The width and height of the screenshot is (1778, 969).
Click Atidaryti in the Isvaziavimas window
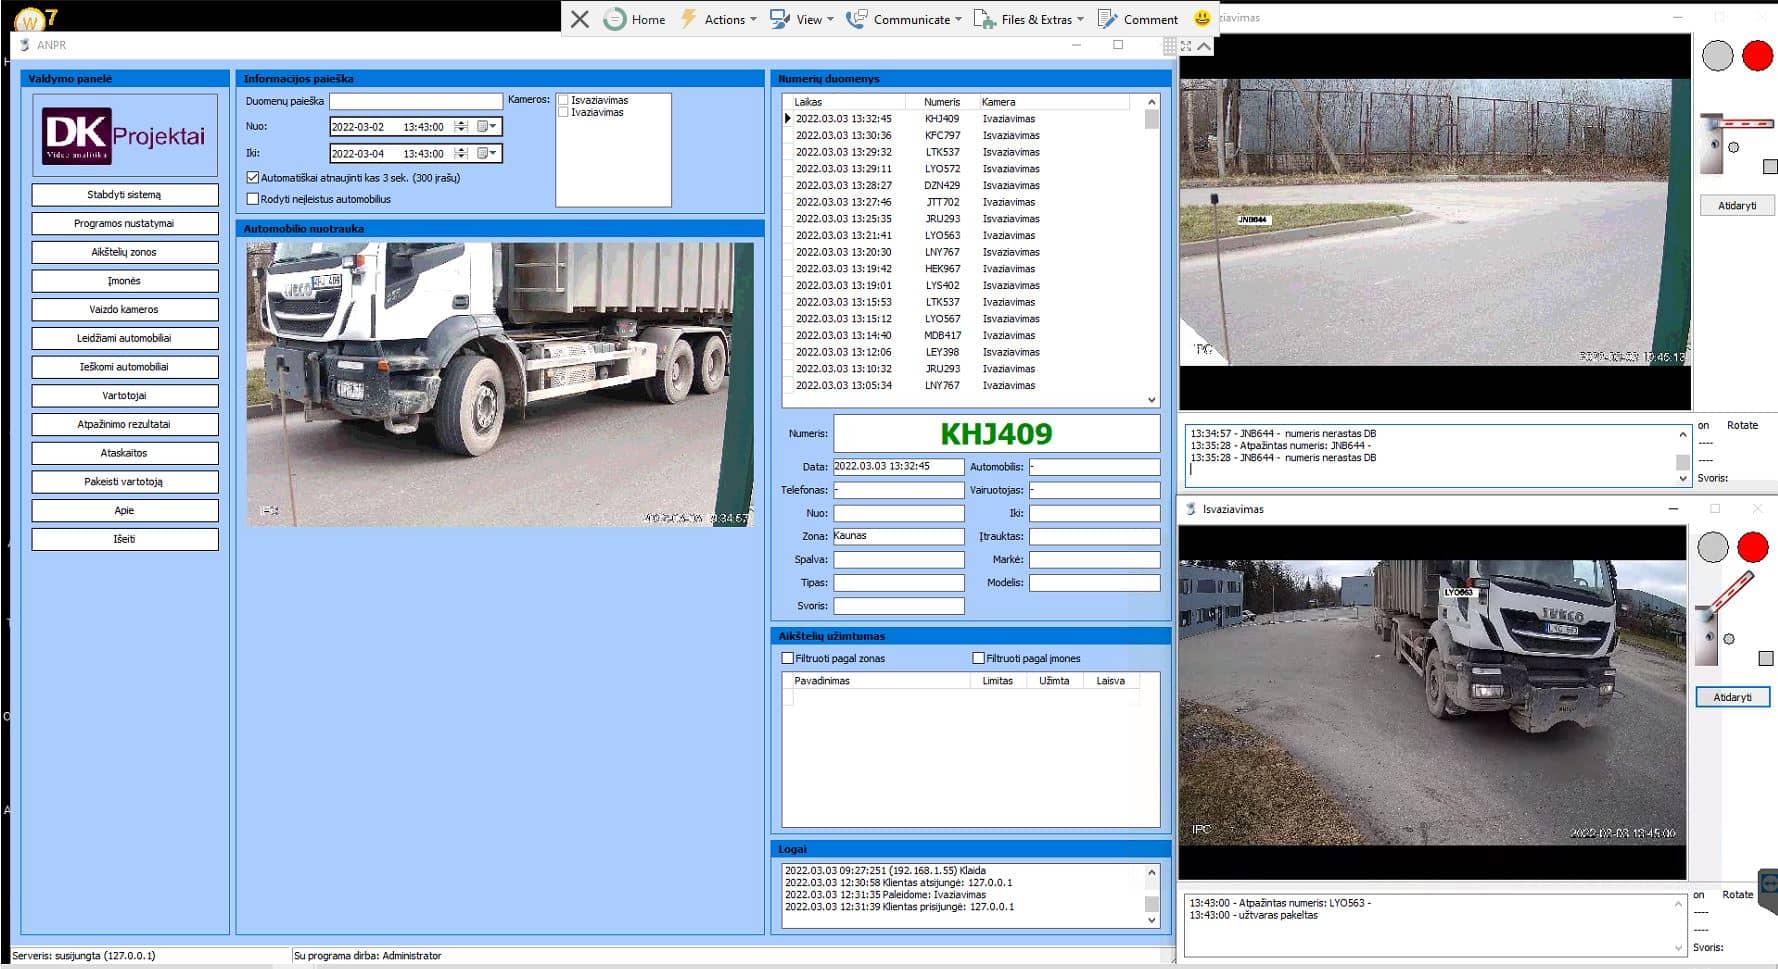1733,698
